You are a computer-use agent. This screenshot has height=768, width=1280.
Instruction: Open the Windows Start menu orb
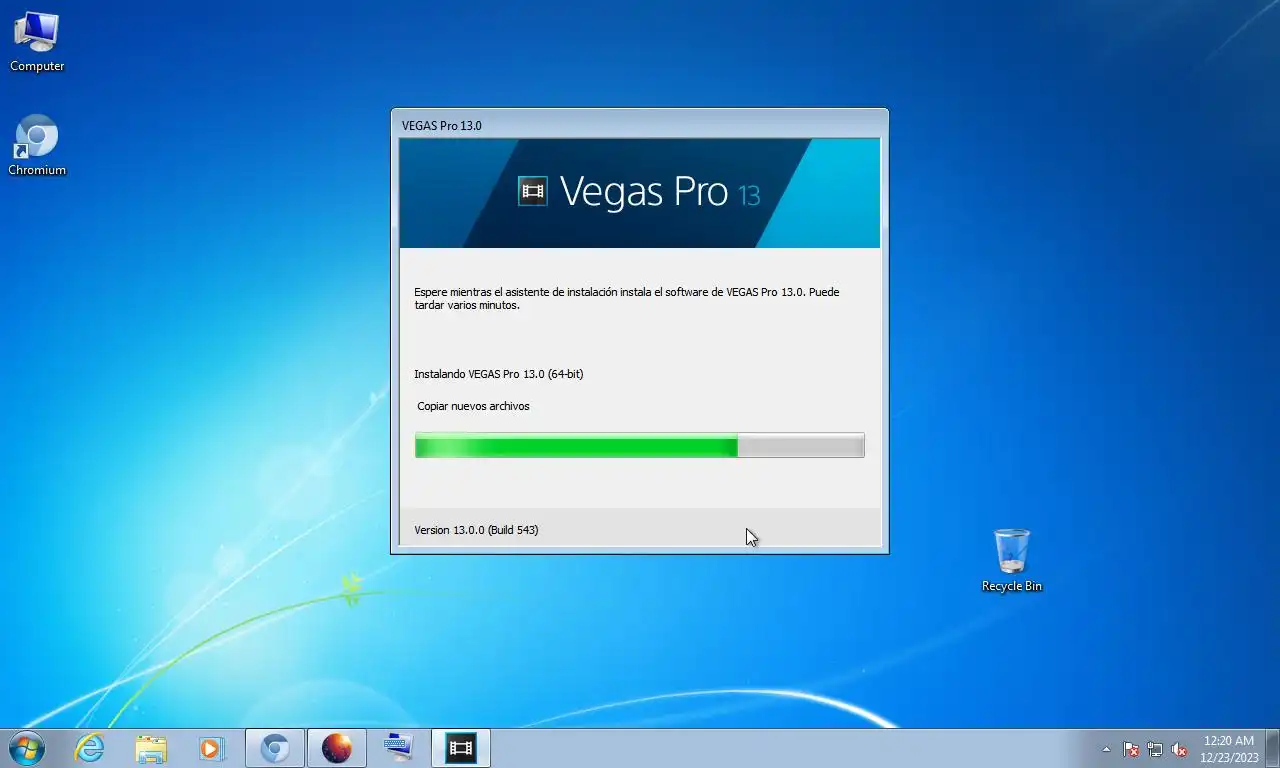click(x=26, y=748)
